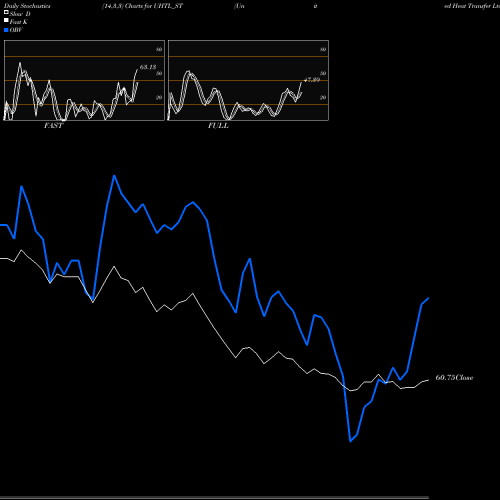Click the blue OBV legend swatch
500x500 pixels.
click(x=6, y=30)
